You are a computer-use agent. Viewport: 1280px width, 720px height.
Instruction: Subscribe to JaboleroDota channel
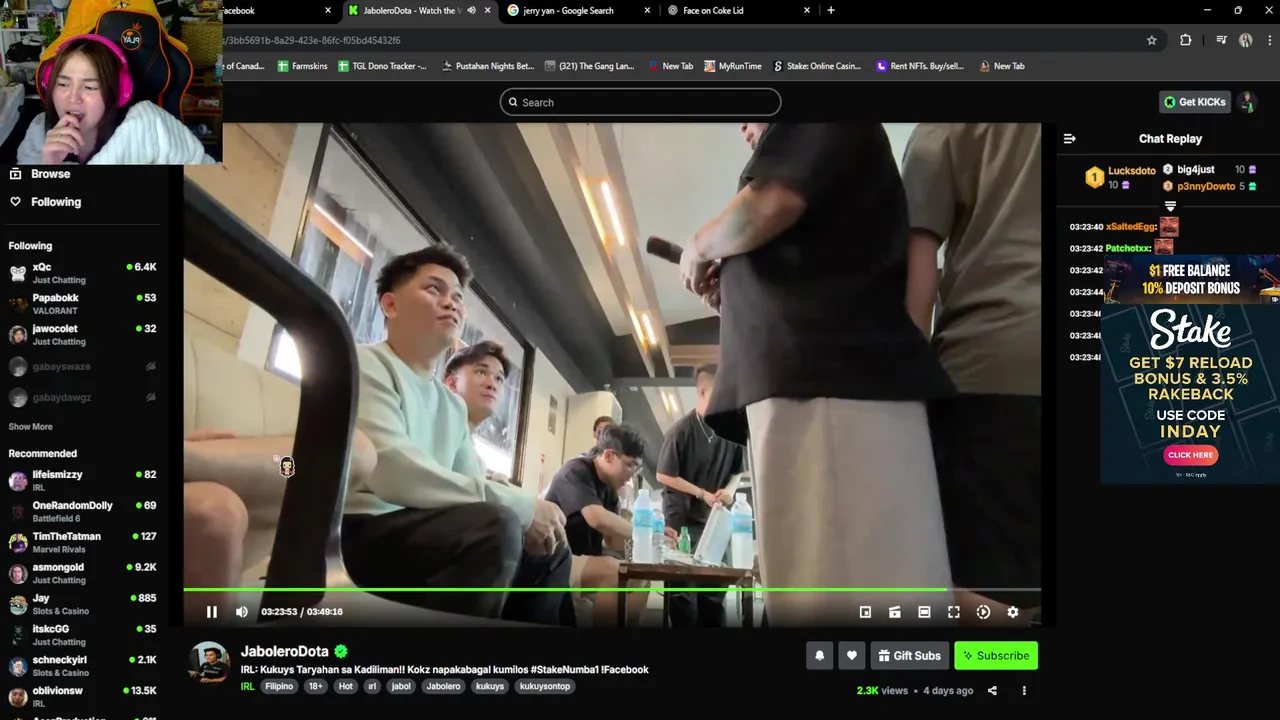(996, 656)
